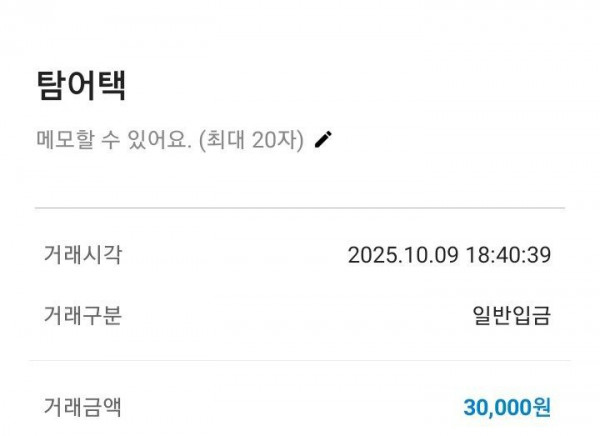Select the date "2025.10.09"
600x436 pixels.
(x=402, y=255)
